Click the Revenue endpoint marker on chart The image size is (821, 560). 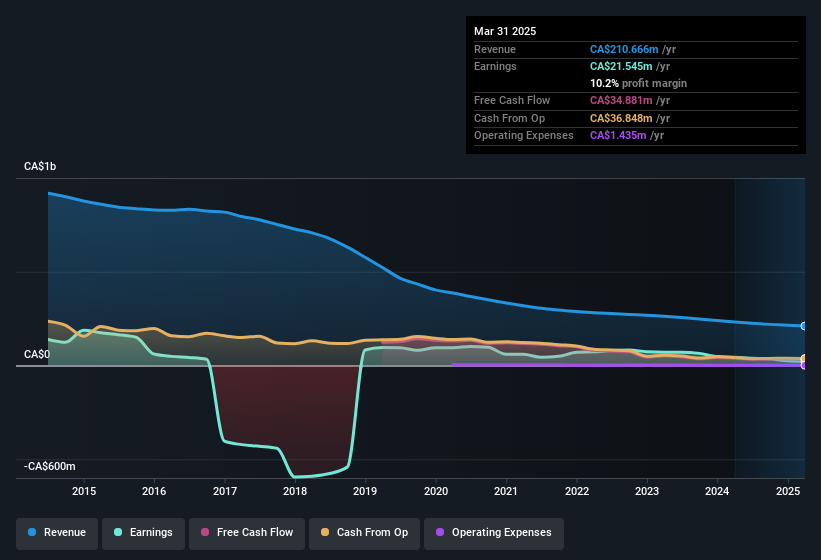coord(804,326)
